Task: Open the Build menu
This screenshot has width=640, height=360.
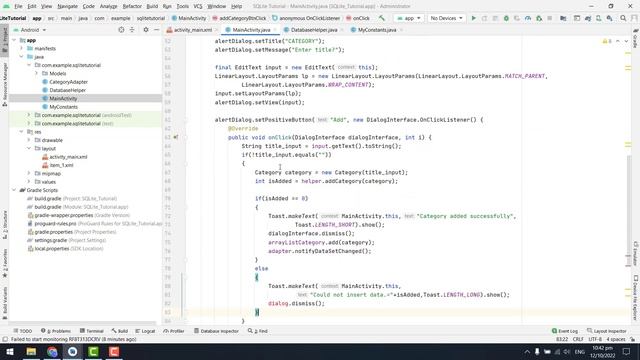Action: [x=152, y=6]
